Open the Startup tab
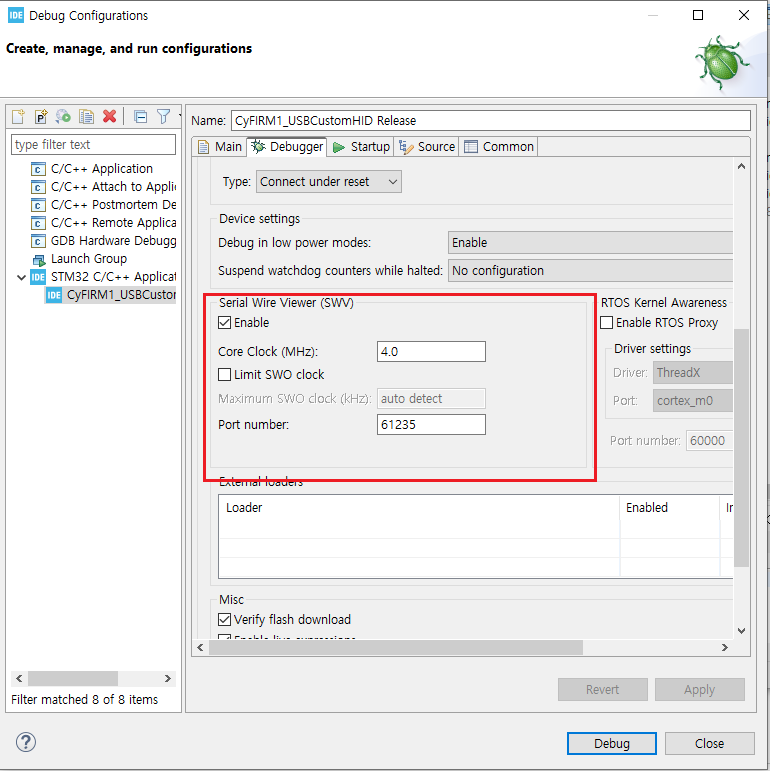The height and width of the screenshot is (771, 770). (361, 147)
